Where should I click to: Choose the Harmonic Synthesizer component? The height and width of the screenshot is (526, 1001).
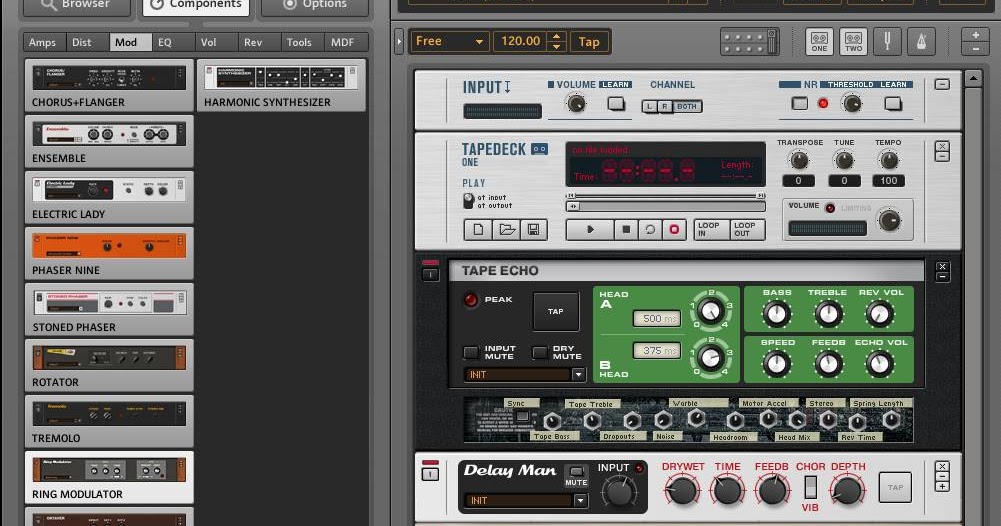pos(282,86)
